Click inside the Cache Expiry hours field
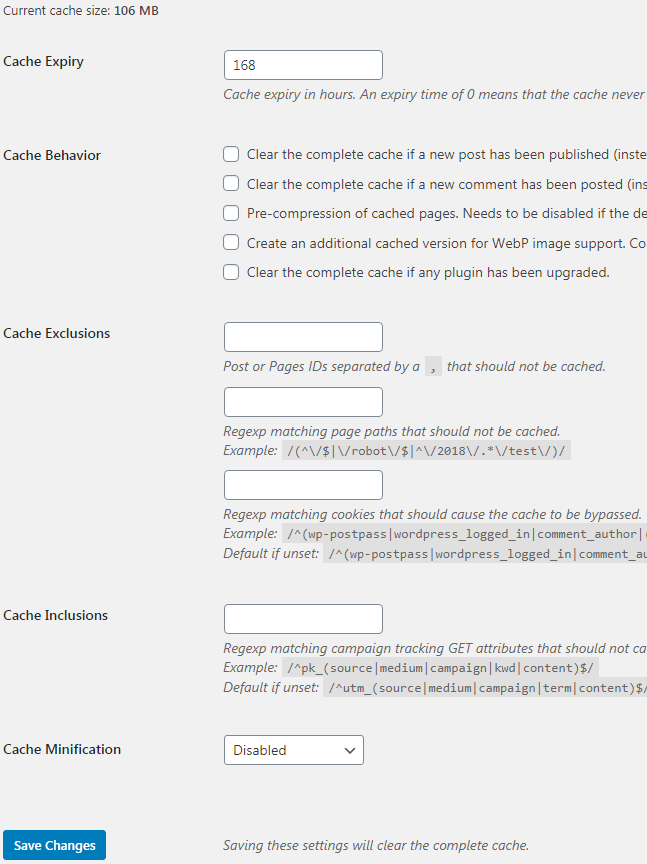This screenshot has width=647, height=864. [303, 64]
